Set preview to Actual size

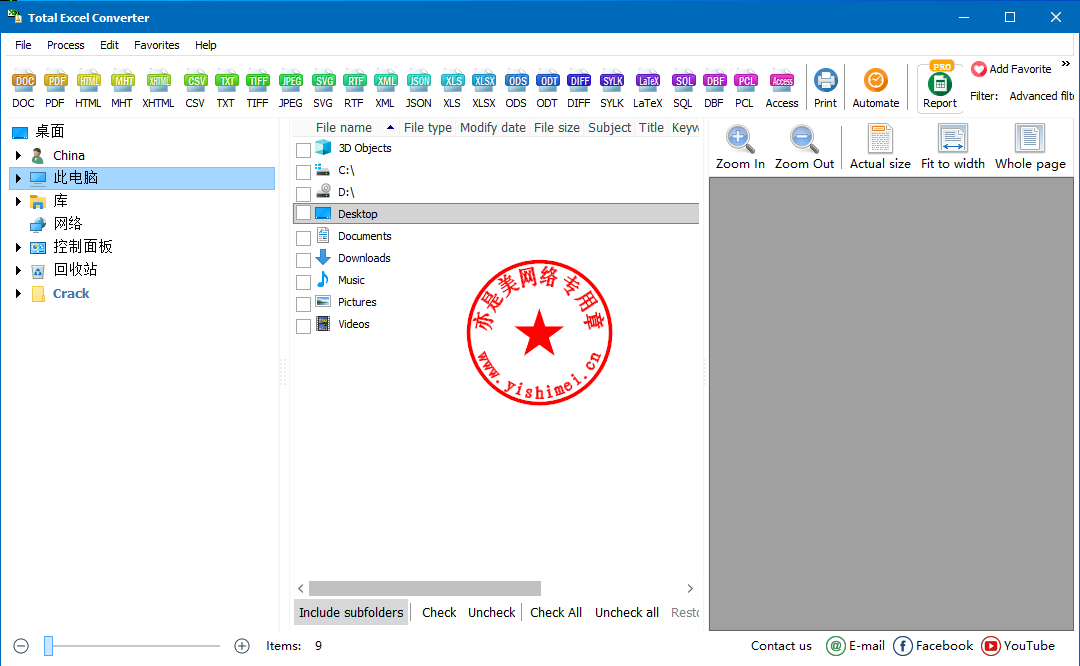tap(880, 147)
